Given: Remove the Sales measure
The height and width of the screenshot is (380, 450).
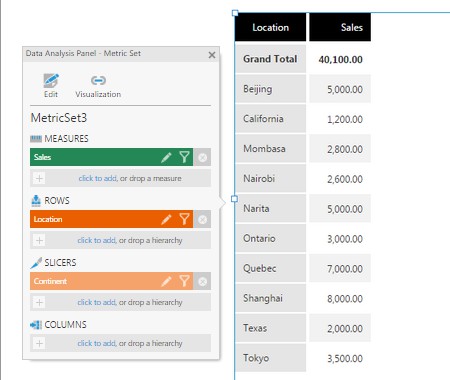Looking at the screenshot, I should coord(202,157).
